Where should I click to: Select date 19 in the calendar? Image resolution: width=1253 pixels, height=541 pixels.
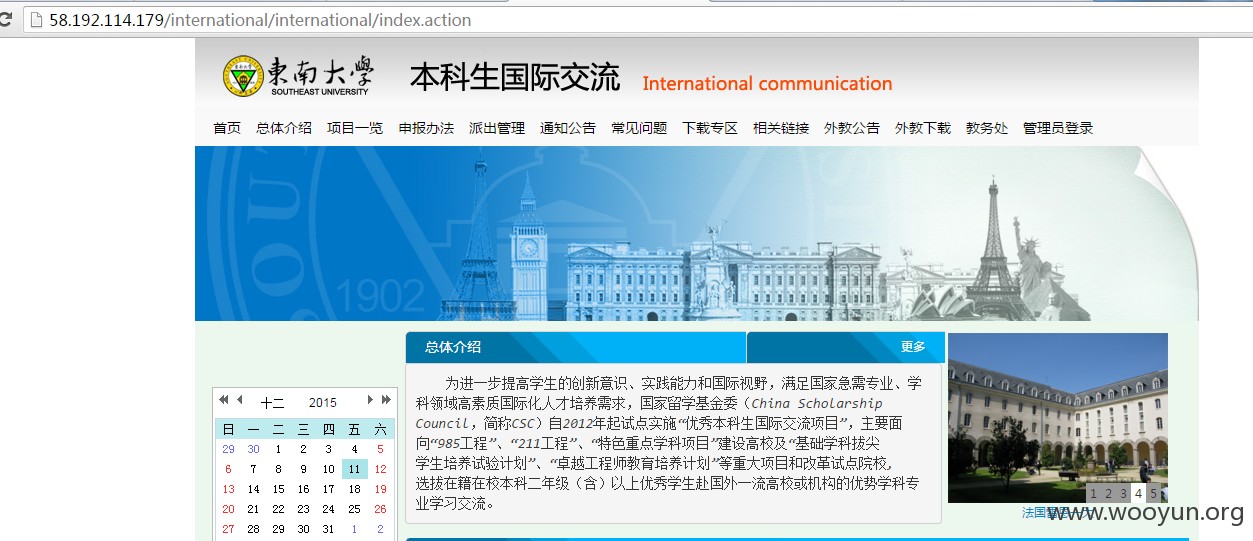tap(380, 489)
